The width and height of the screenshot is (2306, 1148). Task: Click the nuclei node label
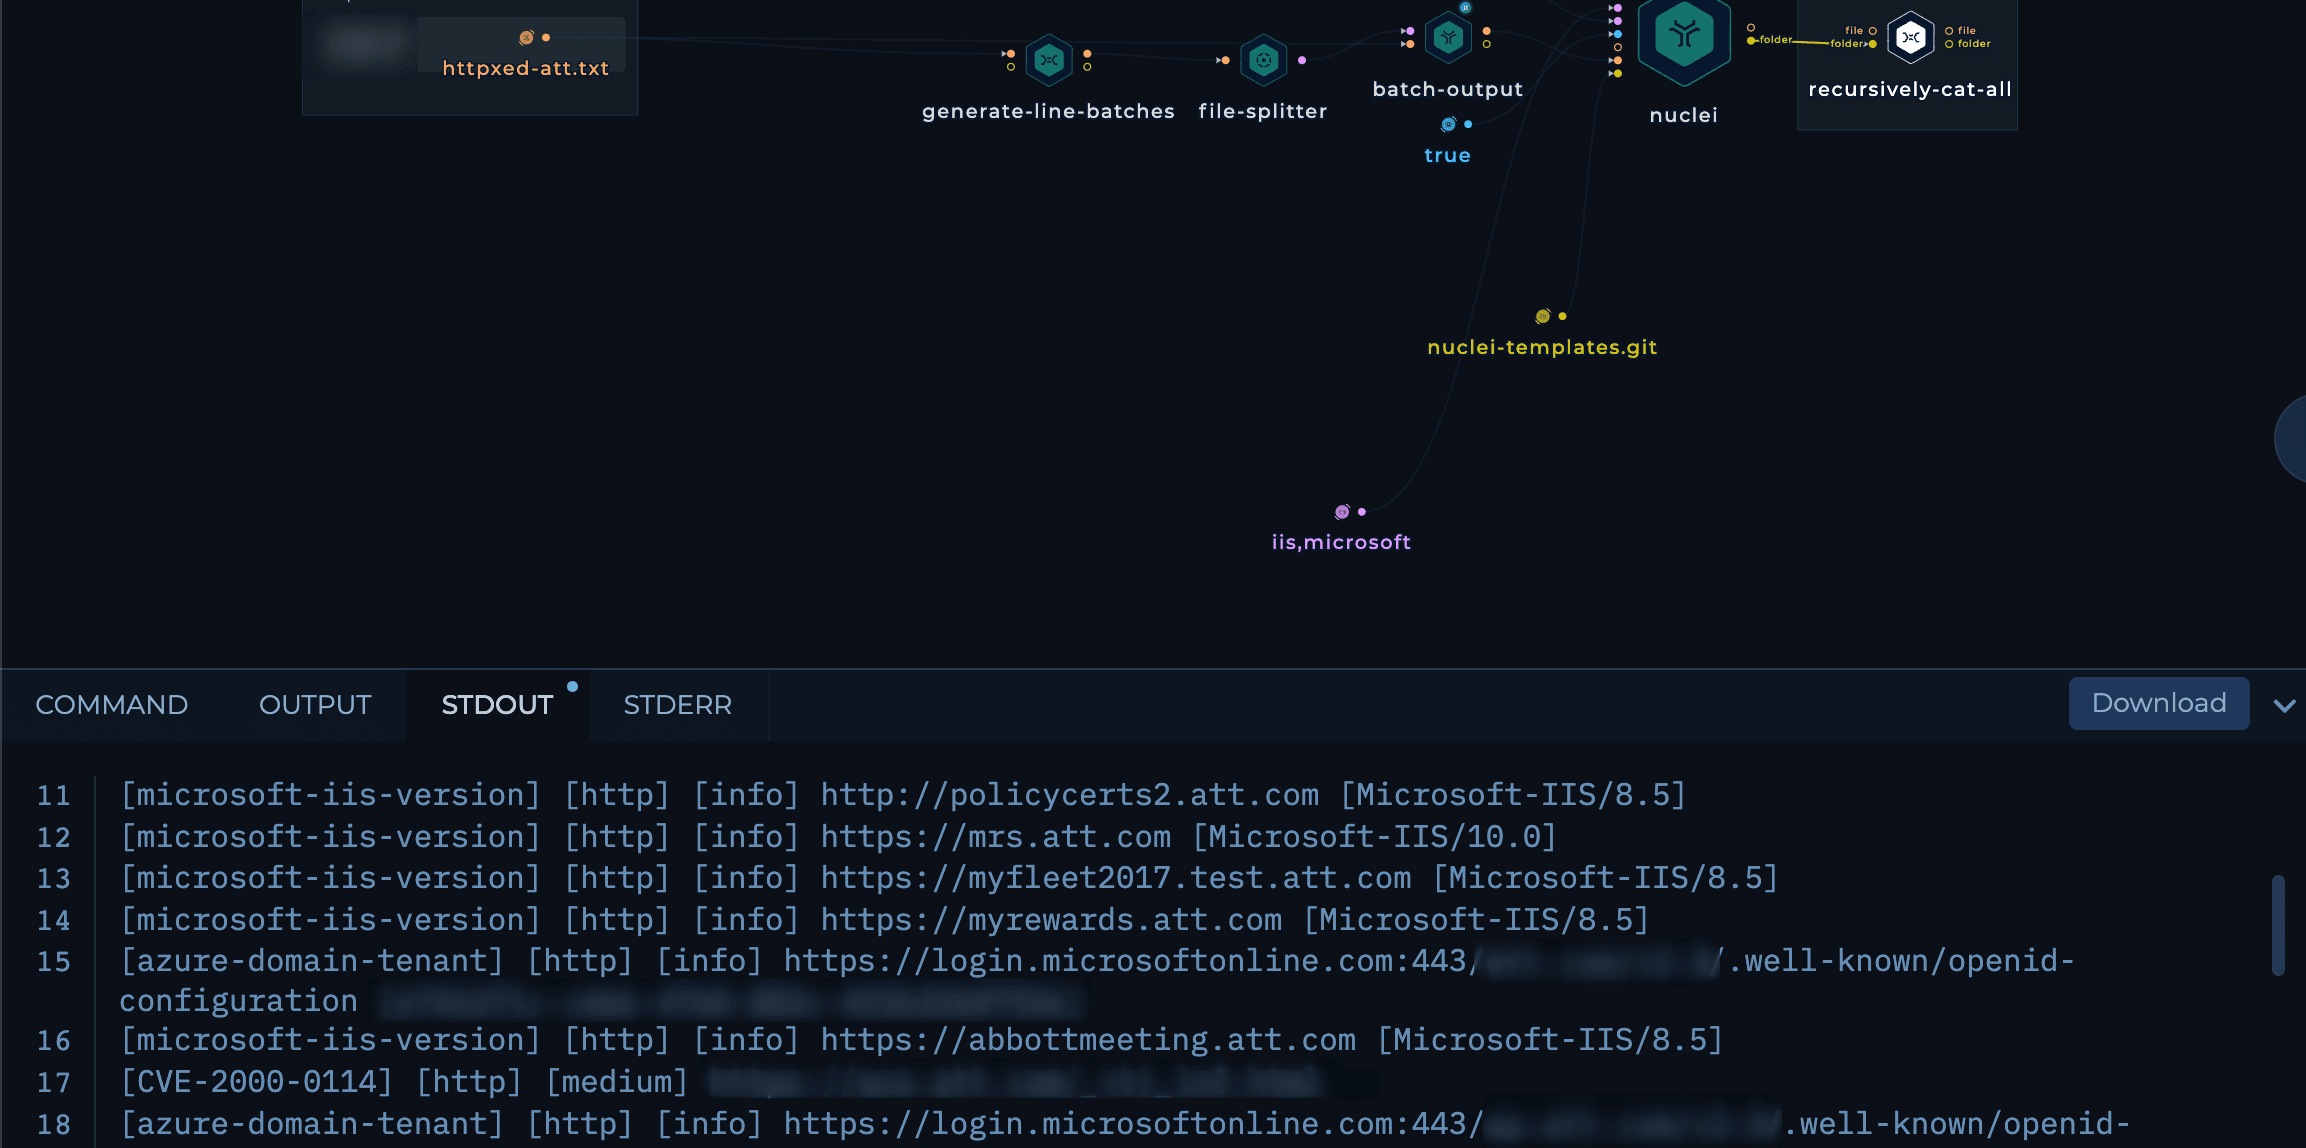(1683, 115)
